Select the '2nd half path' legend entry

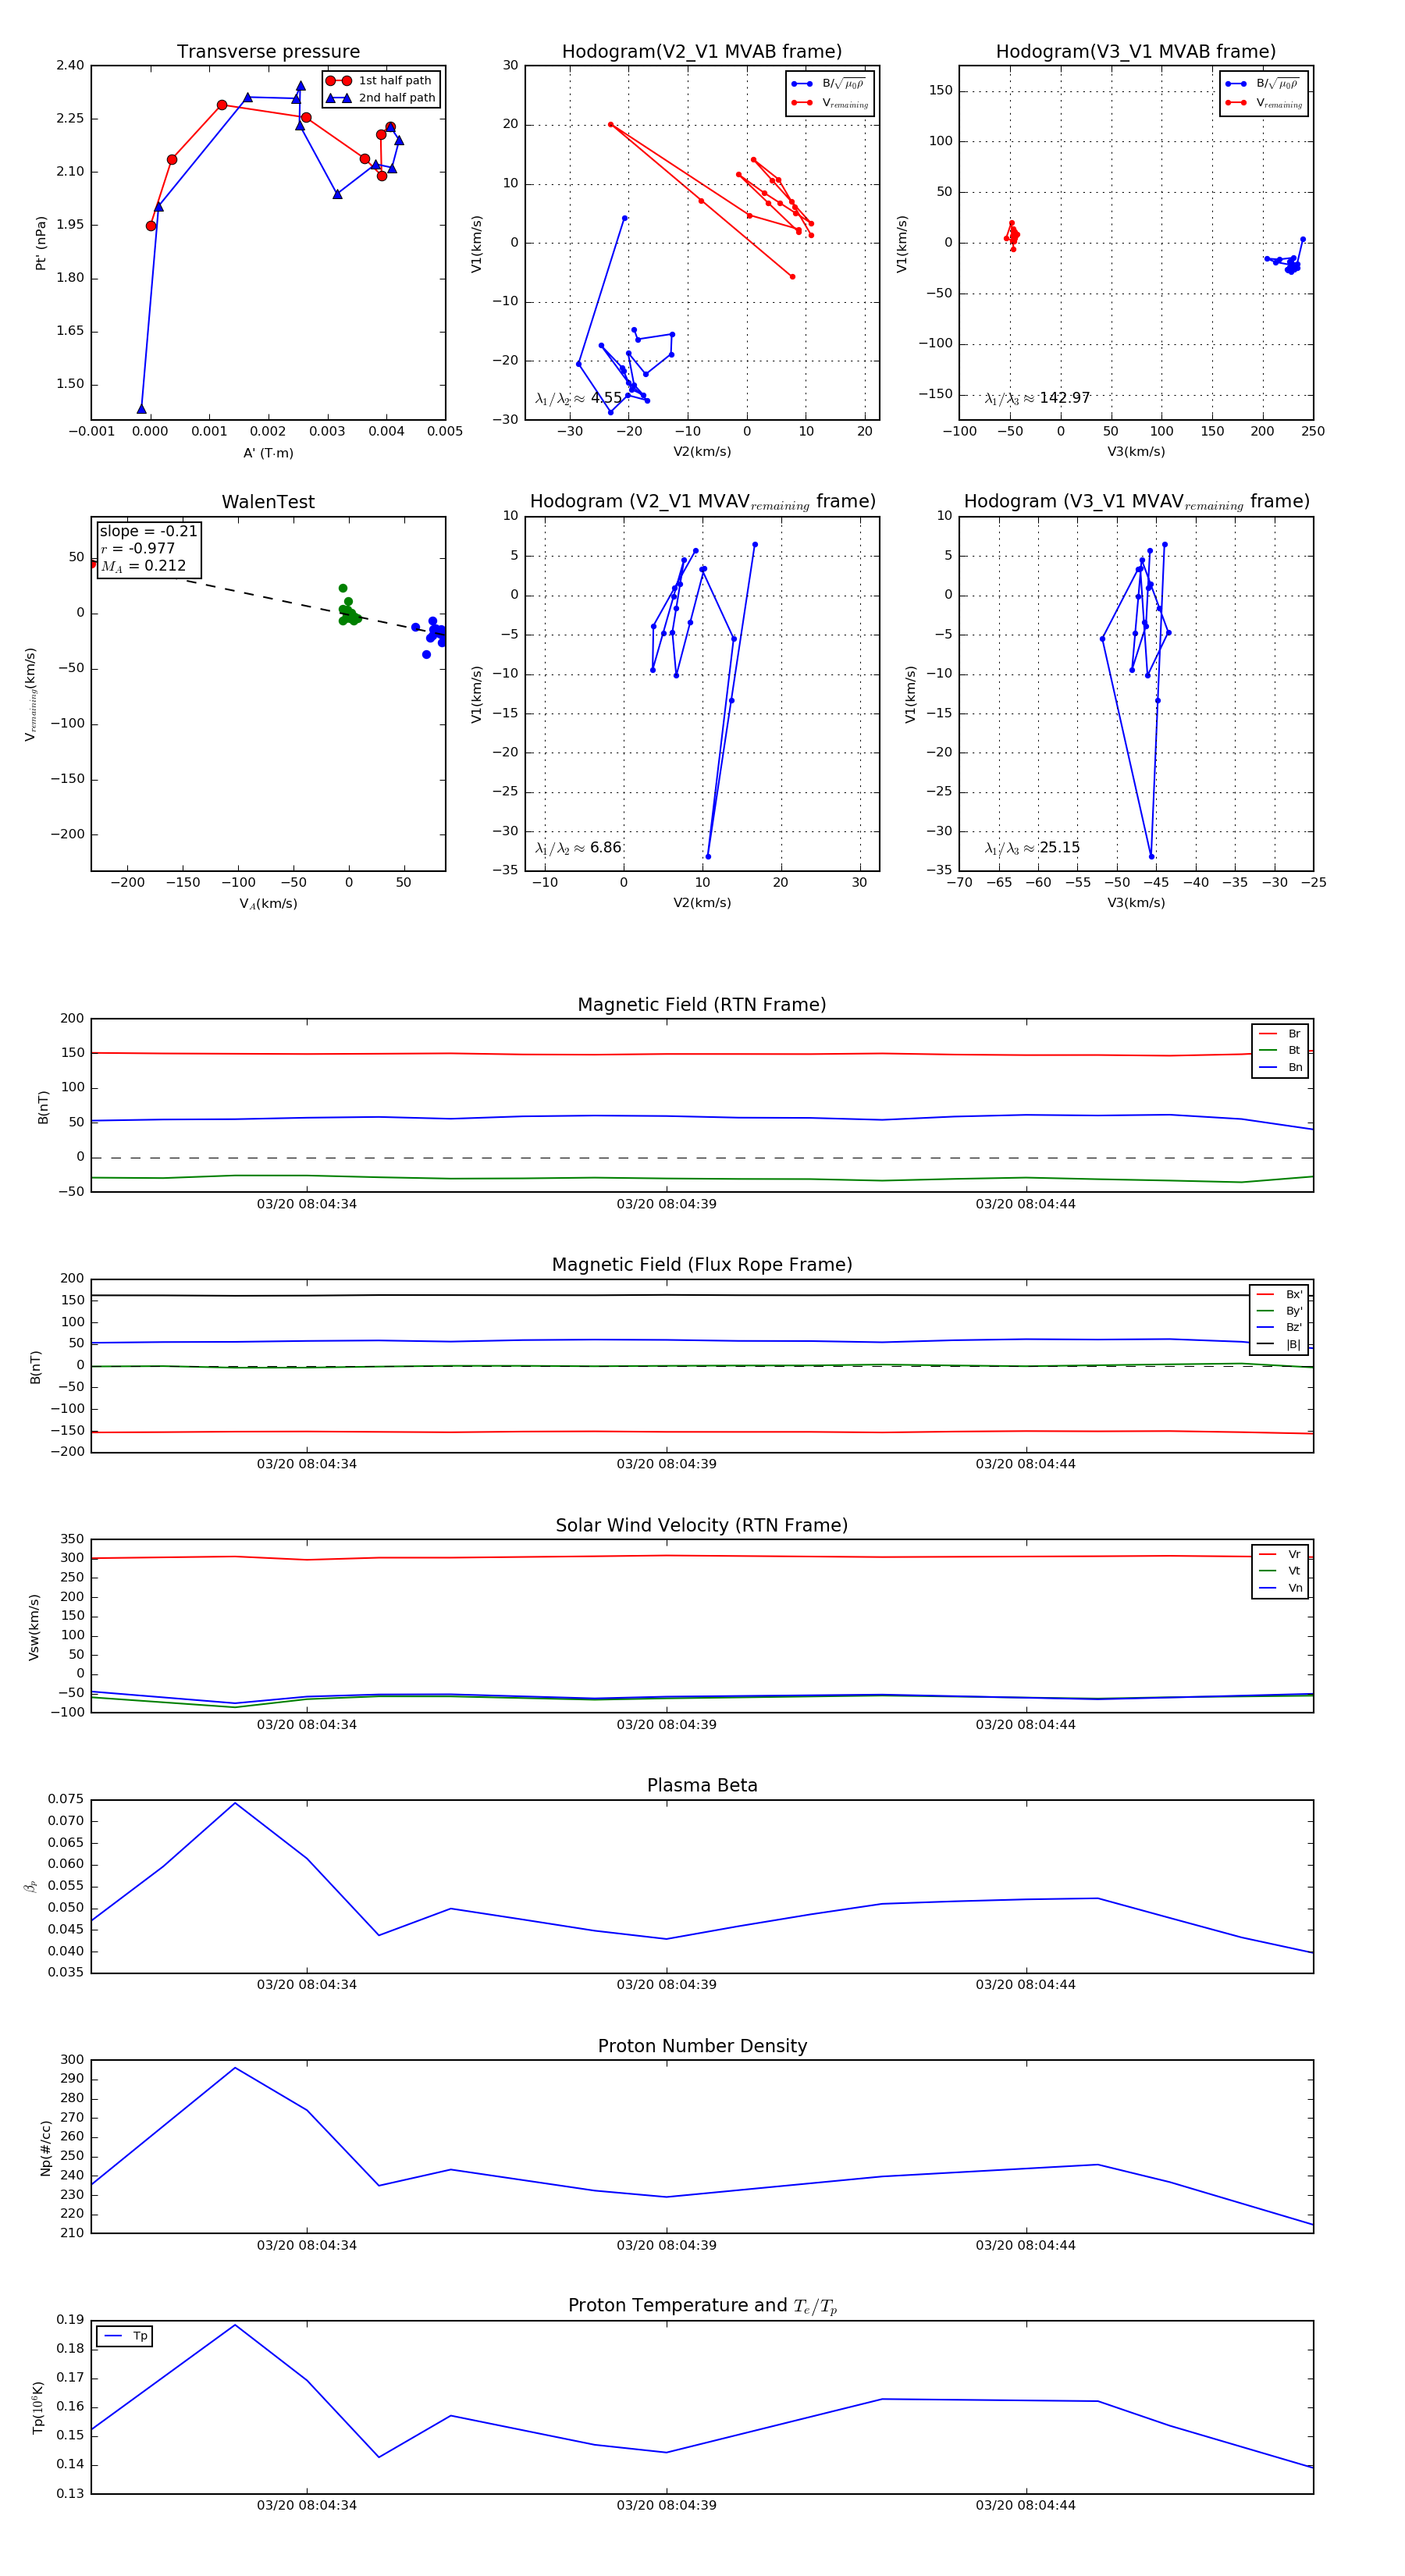(381, 98)
